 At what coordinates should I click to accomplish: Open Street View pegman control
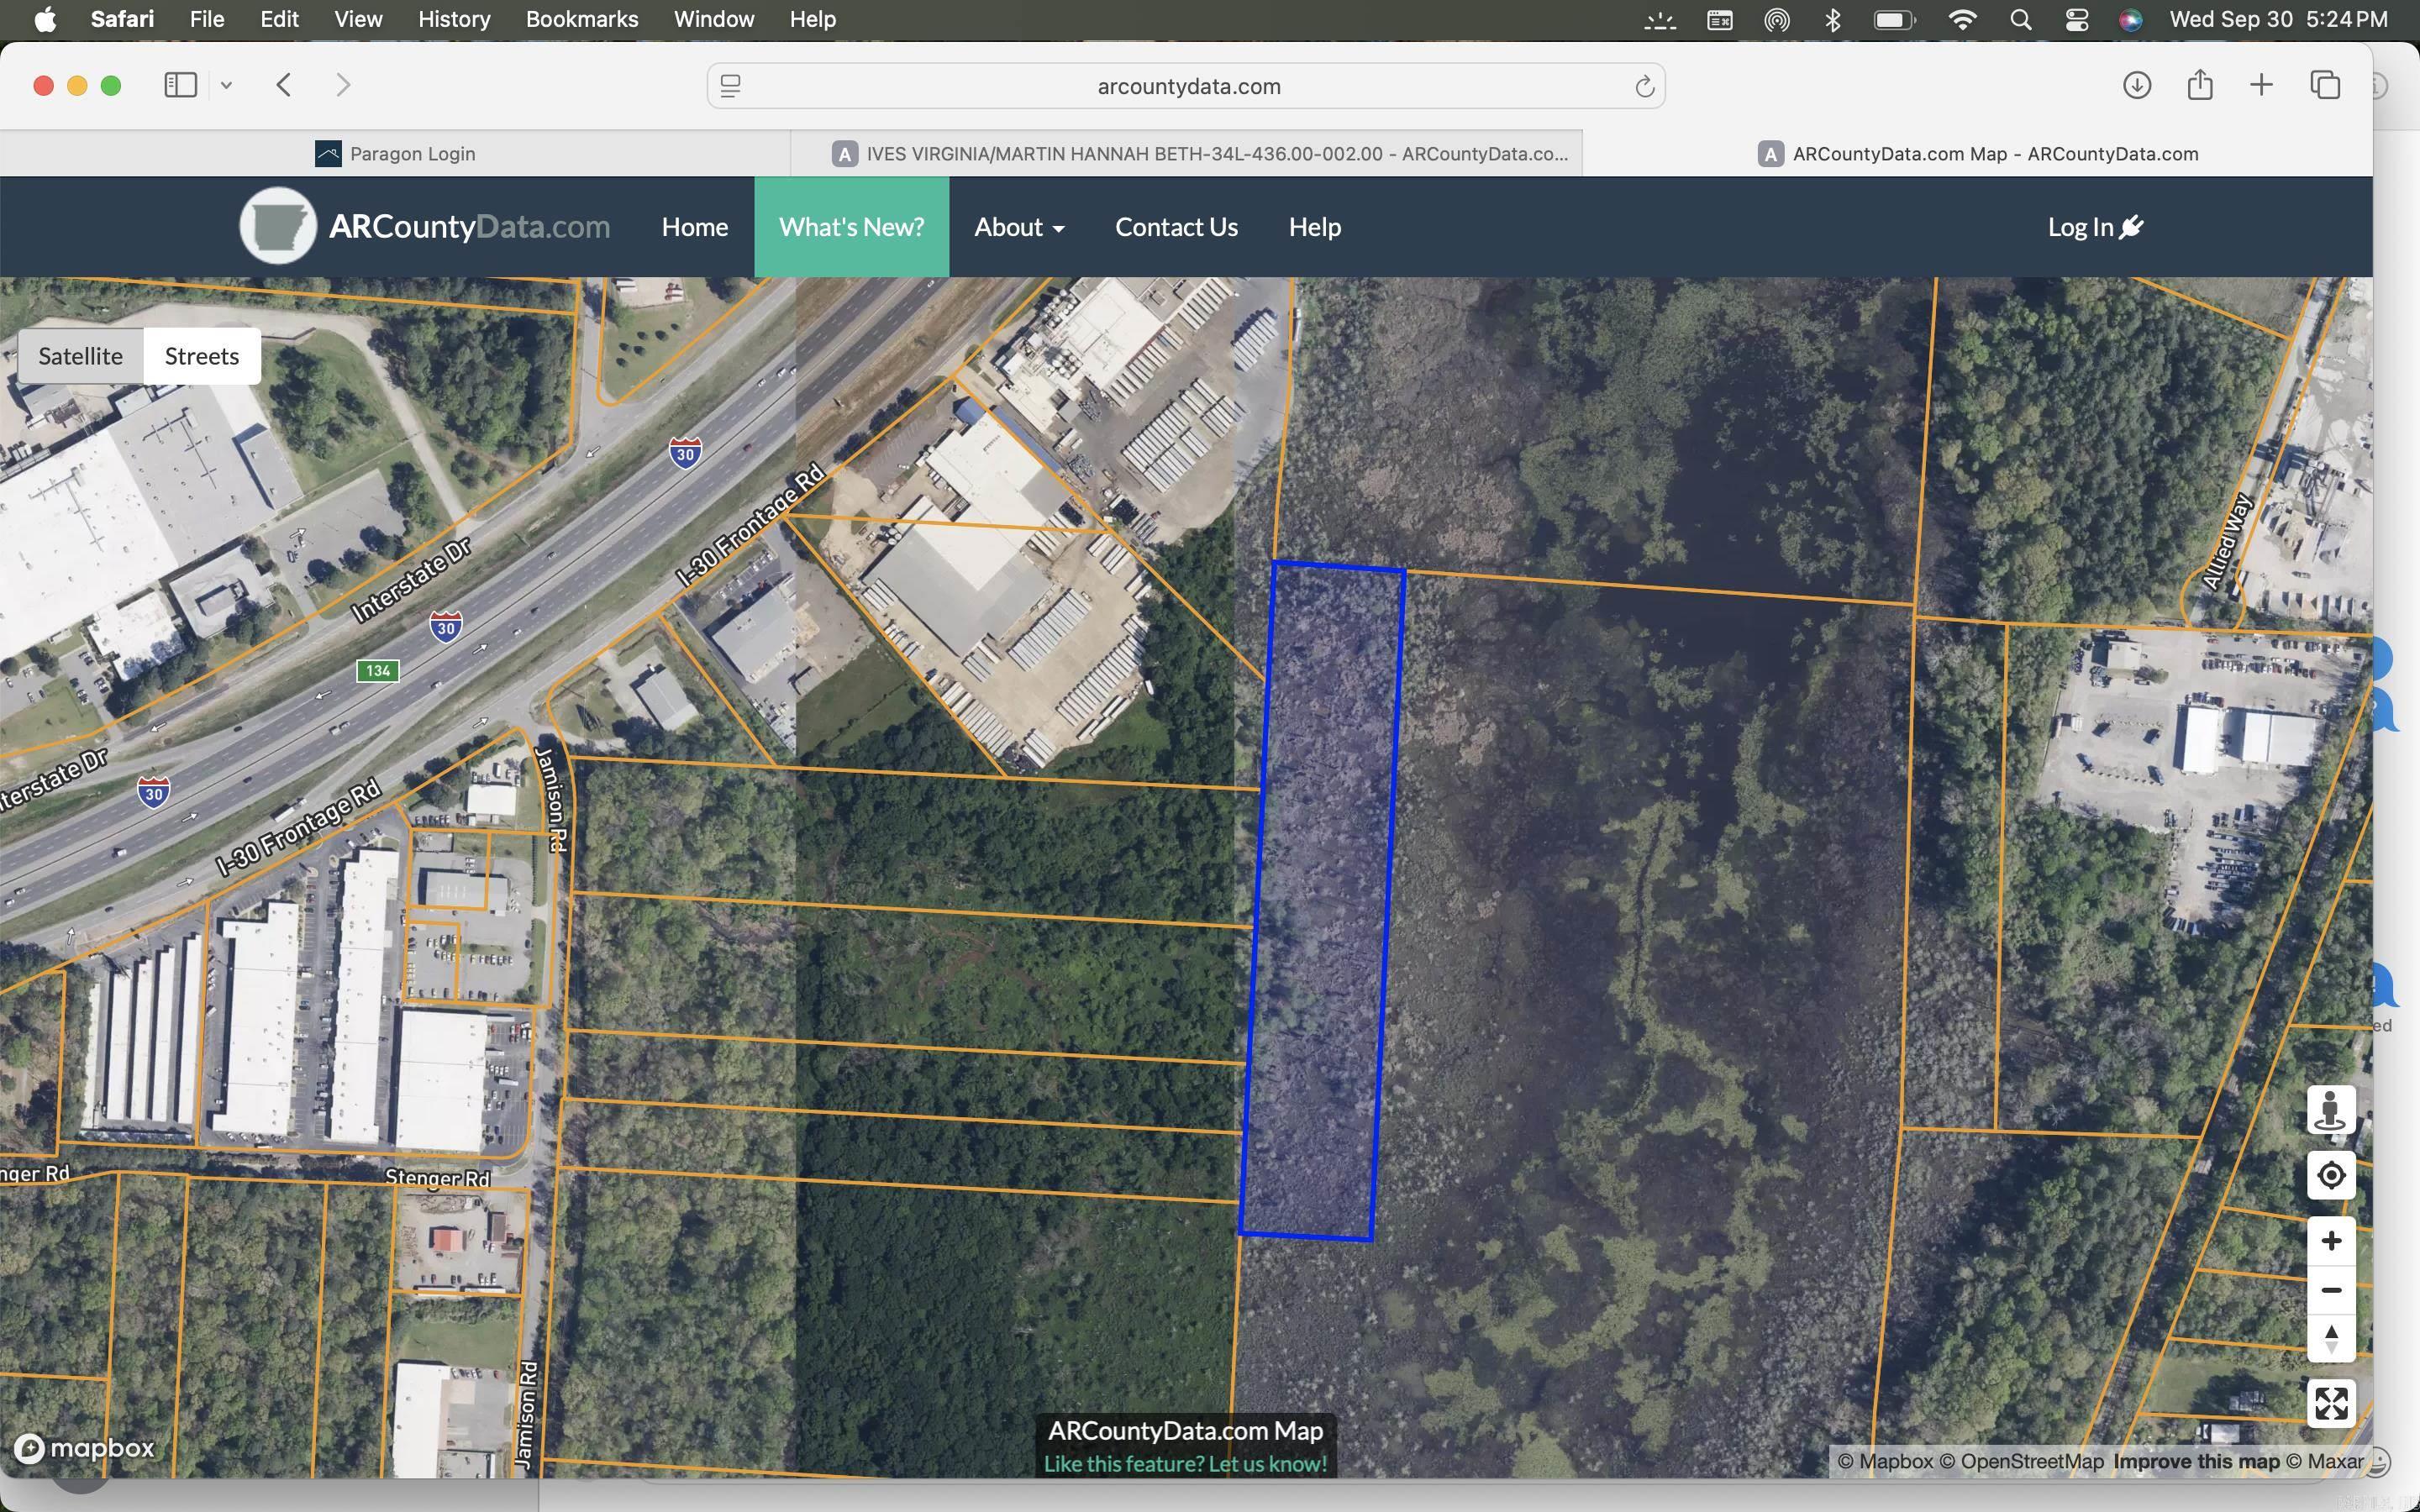tap(2330, 1110)
